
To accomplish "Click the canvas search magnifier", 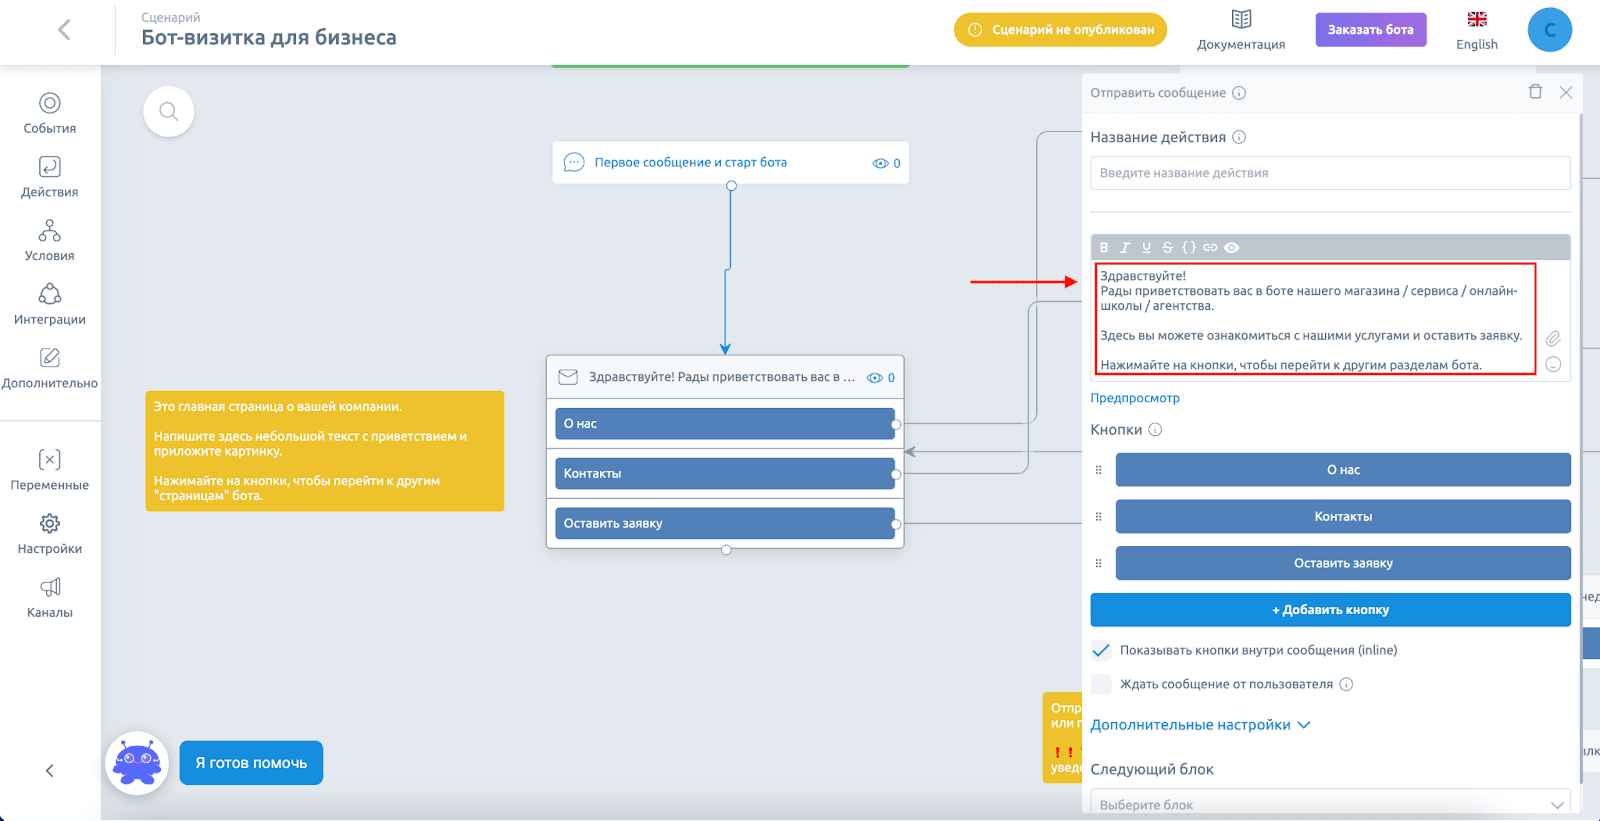I will [169, 111].
